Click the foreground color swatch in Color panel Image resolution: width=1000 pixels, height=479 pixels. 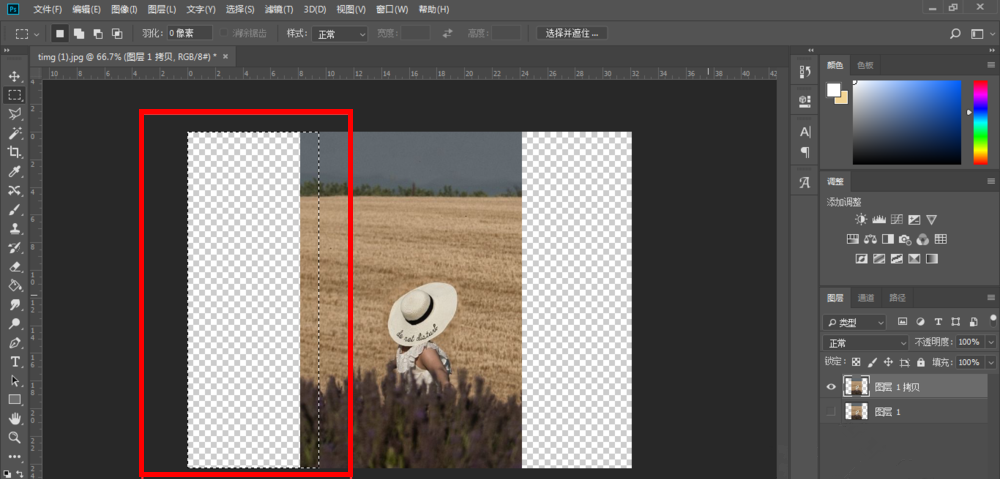(832, 90)
